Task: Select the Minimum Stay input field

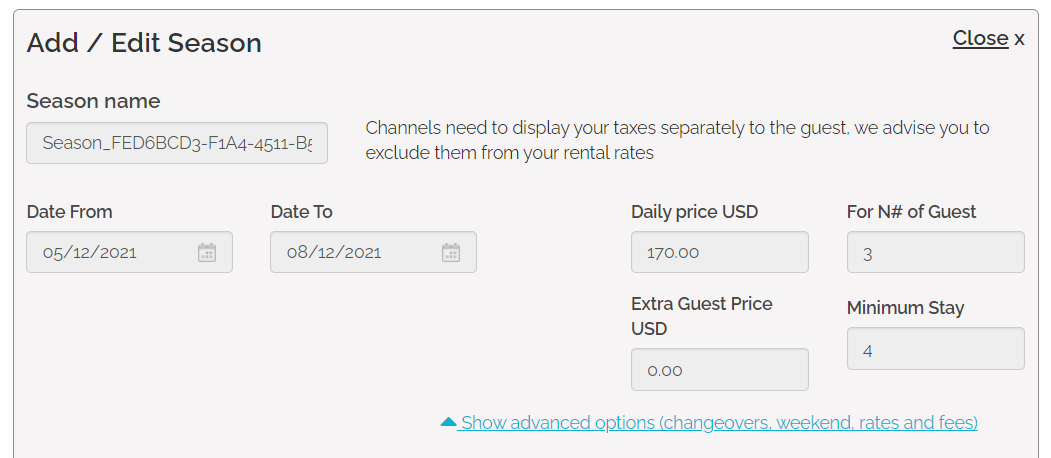Action: (935, 349)
